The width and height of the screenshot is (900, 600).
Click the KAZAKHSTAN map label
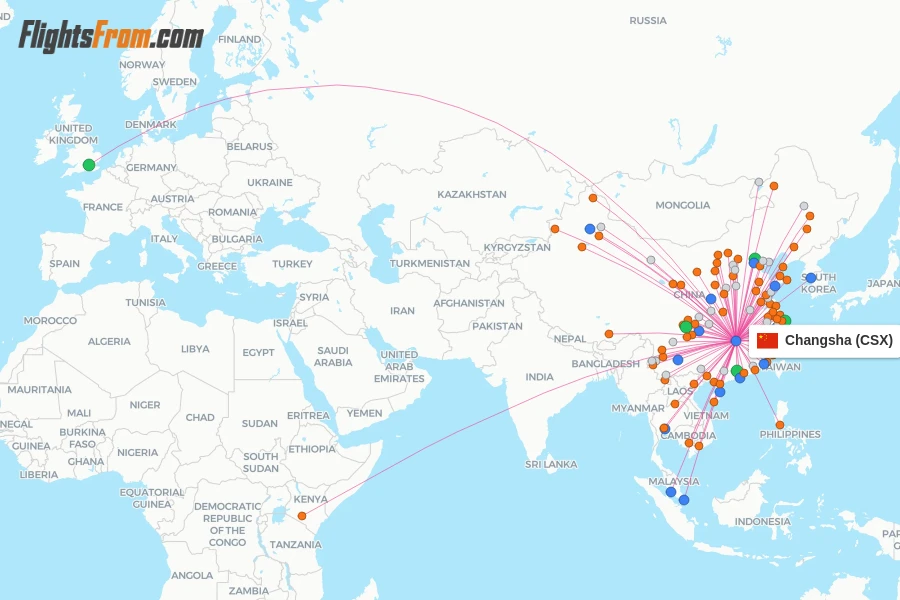(472, 195)
